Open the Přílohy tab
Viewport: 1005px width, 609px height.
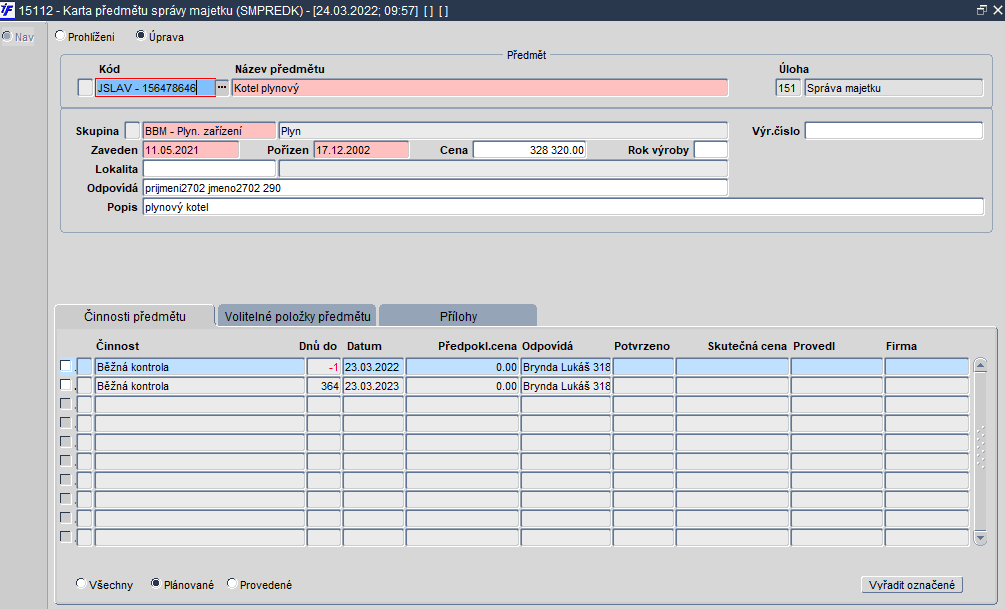click(458, 316)
